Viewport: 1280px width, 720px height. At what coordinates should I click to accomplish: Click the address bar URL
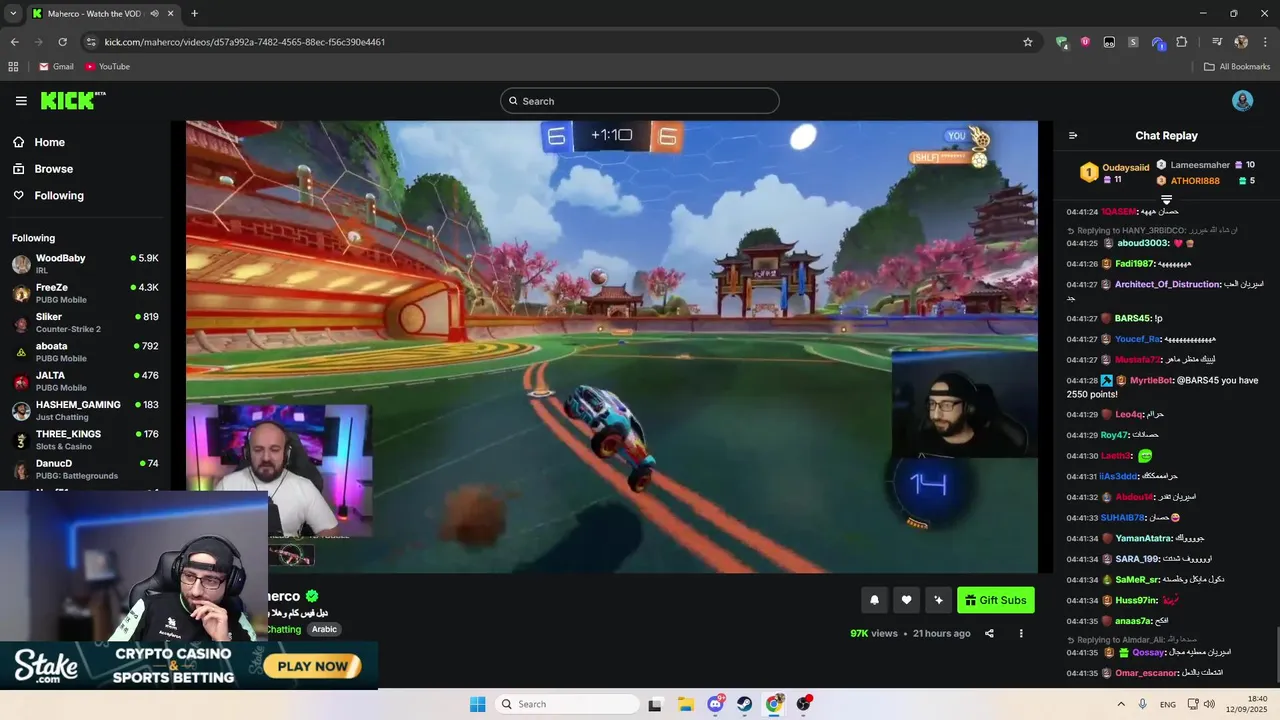(245, 42)
